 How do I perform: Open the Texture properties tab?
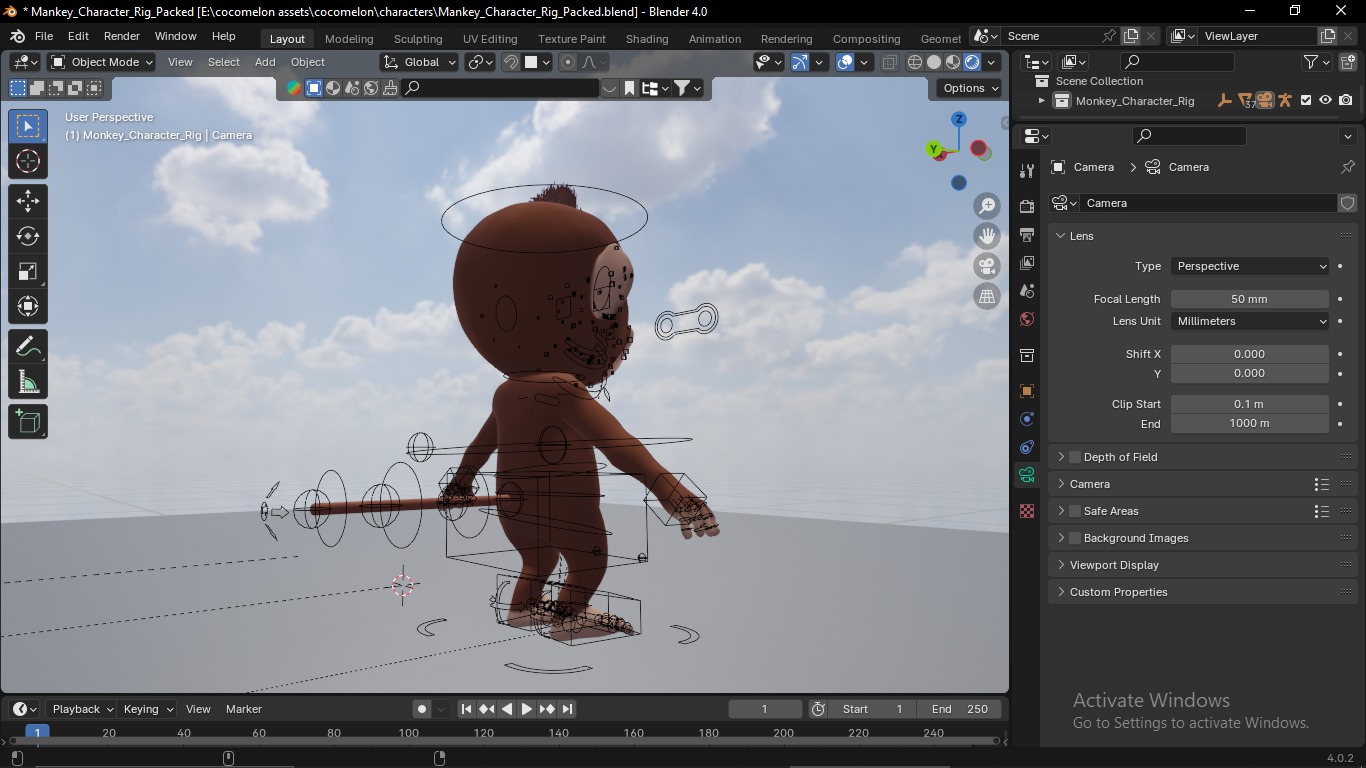tap(1027, 511)
